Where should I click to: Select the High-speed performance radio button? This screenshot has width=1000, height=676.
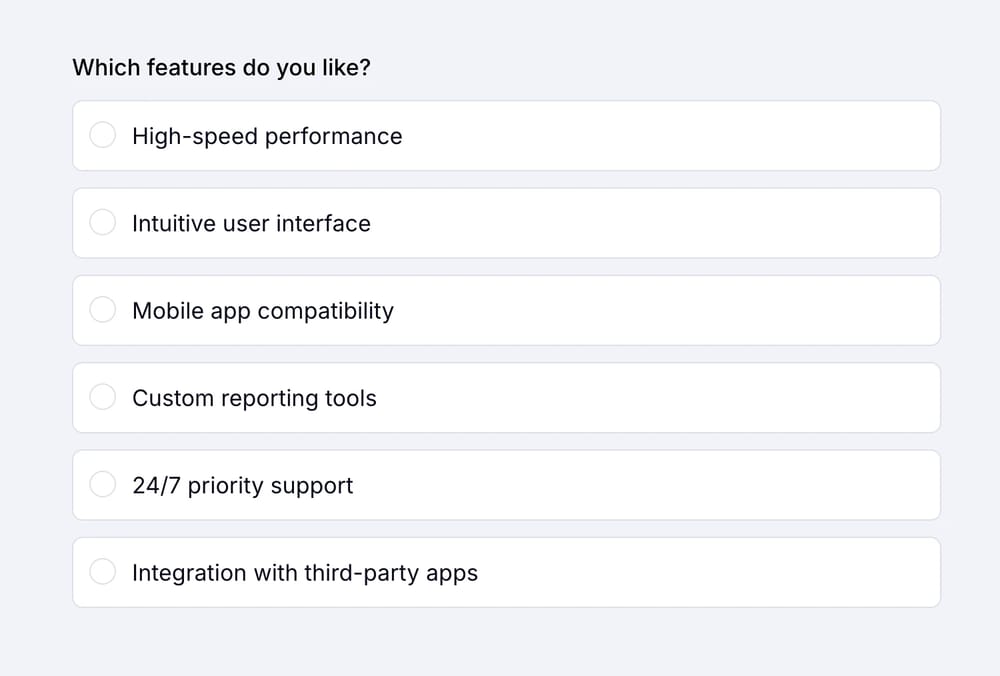point(103,135)
